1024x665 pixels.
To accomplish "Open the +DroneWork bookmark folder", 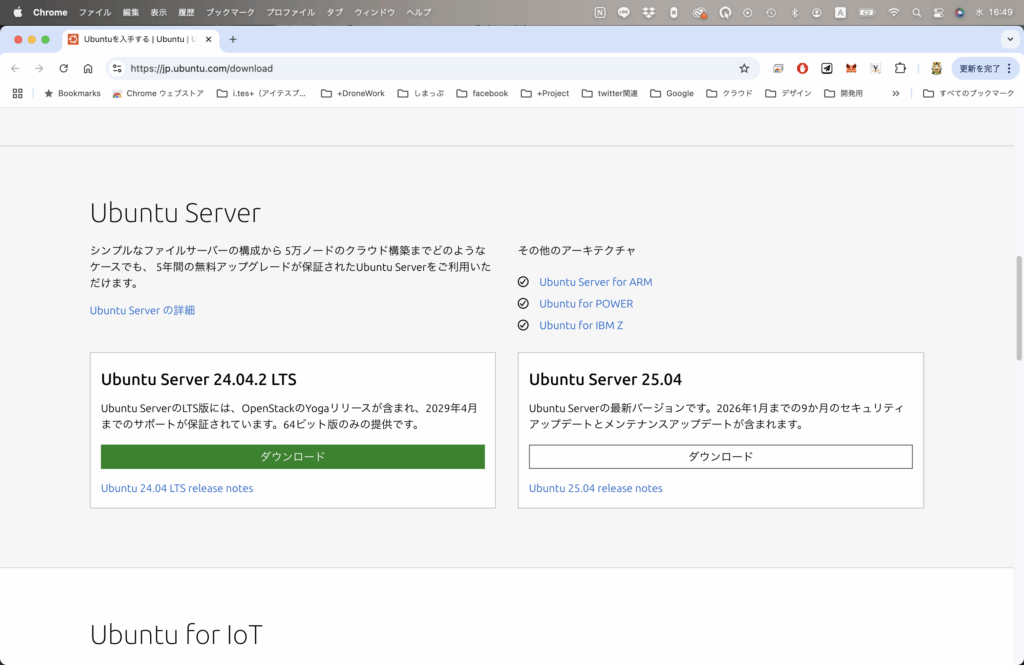I will tap(353, 93).
